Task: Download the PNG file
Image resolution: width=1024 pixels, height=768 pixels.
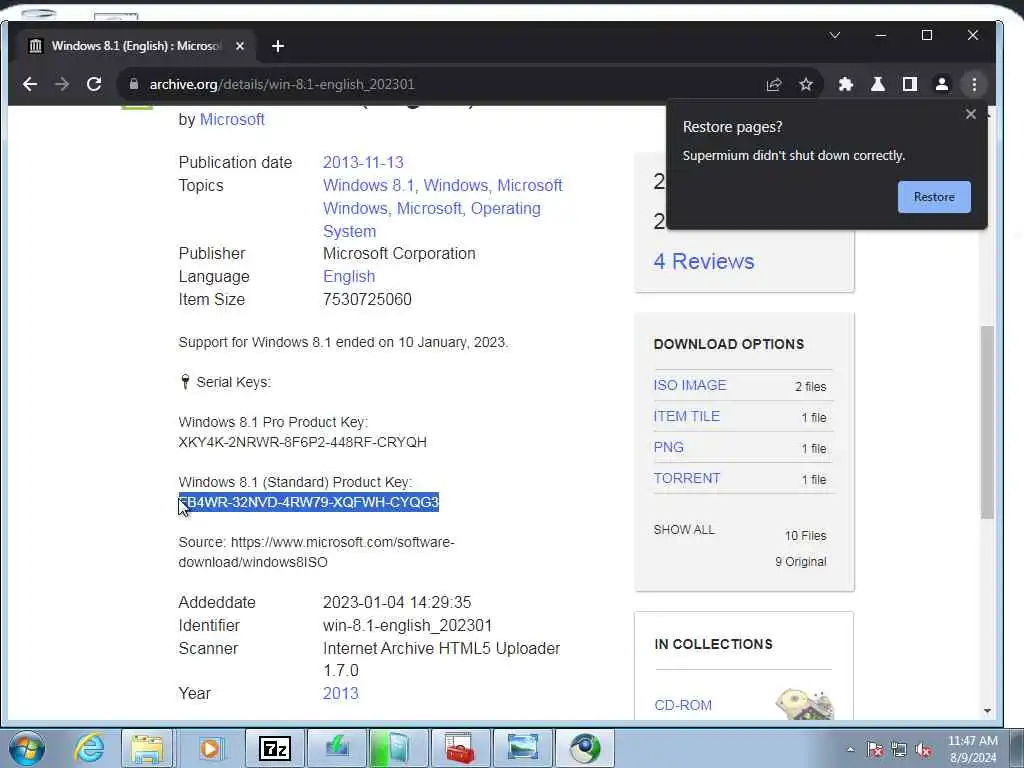Action: [668, 447]
